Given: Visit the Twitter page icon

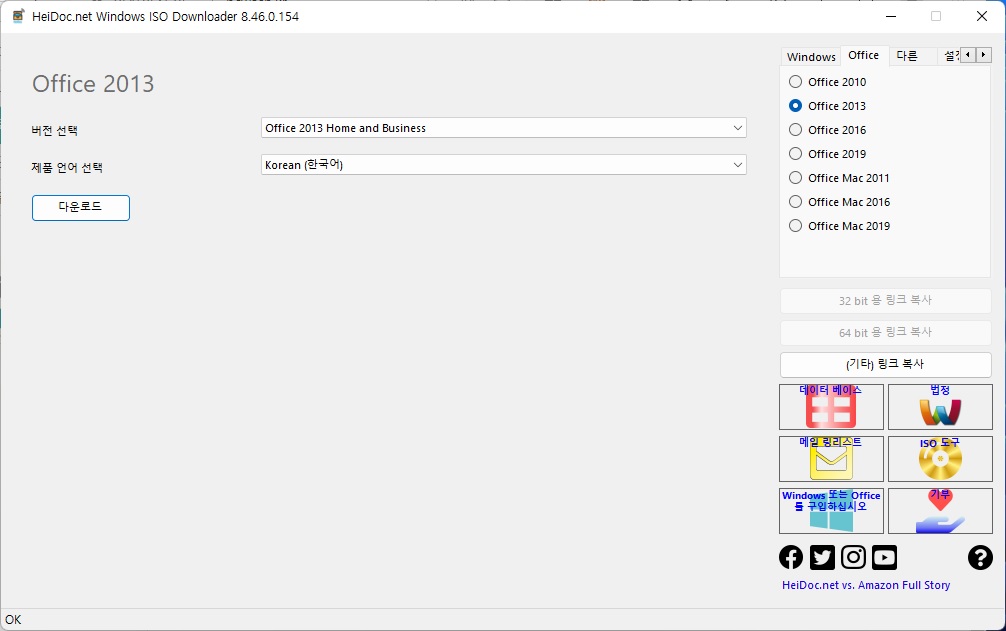Looking at the screenshot, I should pos(822,557).
